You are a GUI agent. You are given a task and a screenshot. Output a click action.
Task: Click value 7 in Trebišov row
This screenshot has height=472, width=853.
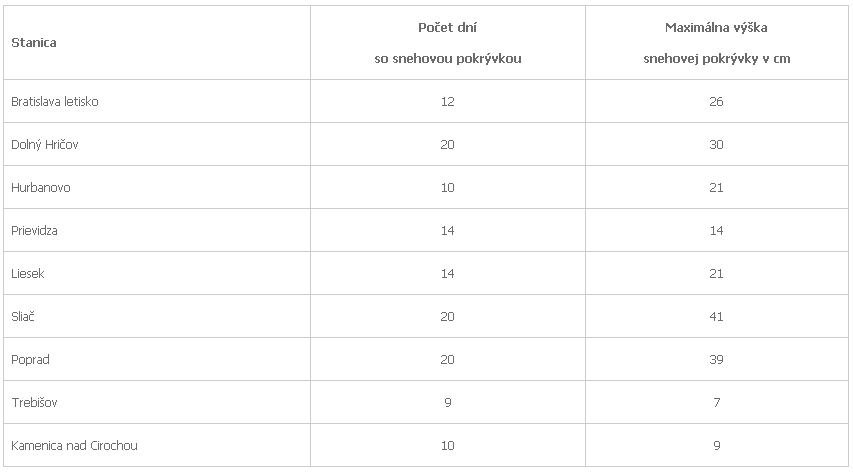click(x=716, y=403)
